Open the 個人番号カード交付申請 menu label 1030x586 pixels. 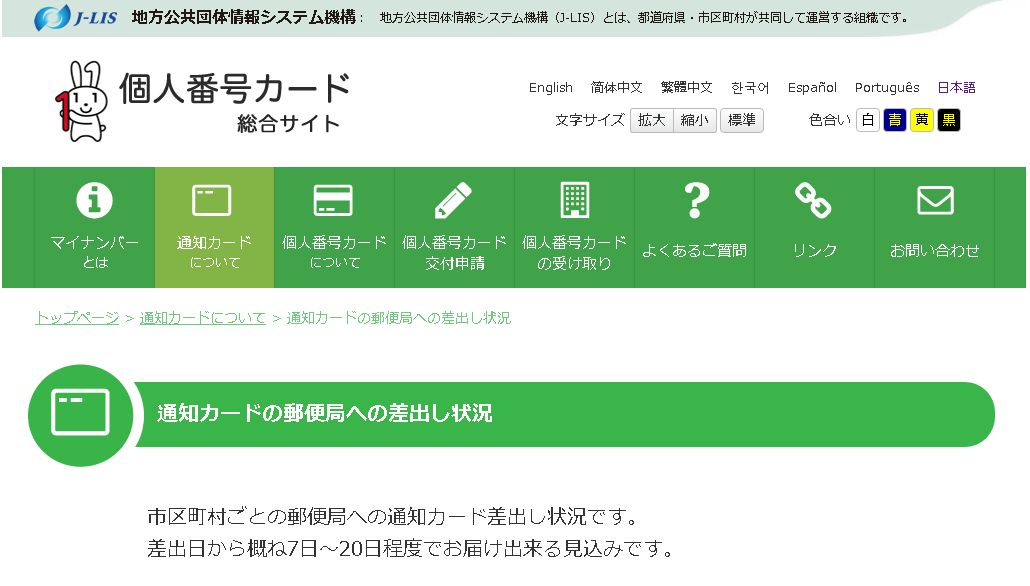click(x=455, y=252)
